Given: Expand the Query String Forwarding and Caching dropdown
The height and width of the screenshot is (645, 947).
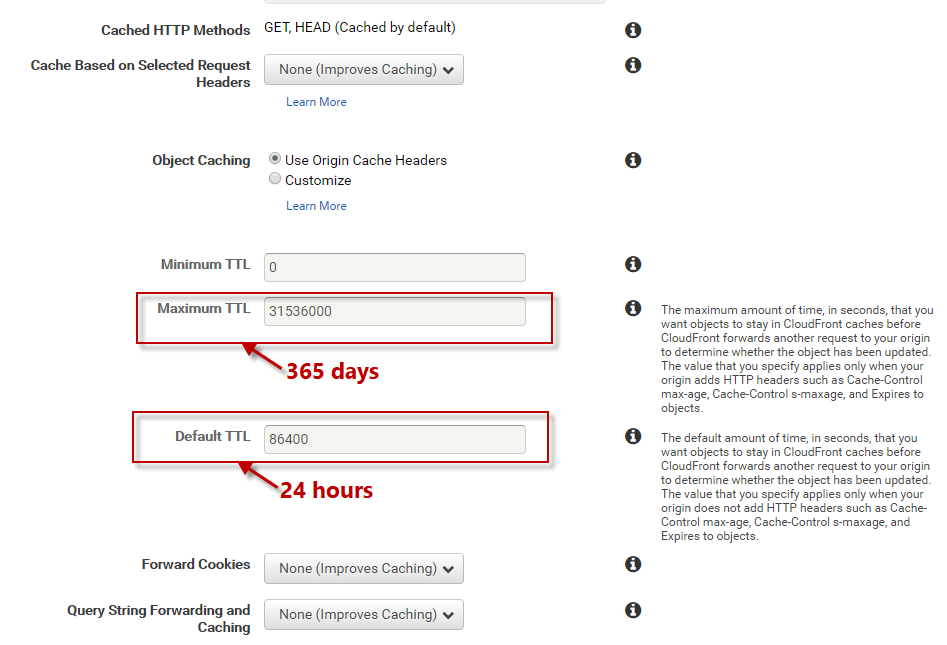Looking at the screenshot, I should [x=364, y=614].
